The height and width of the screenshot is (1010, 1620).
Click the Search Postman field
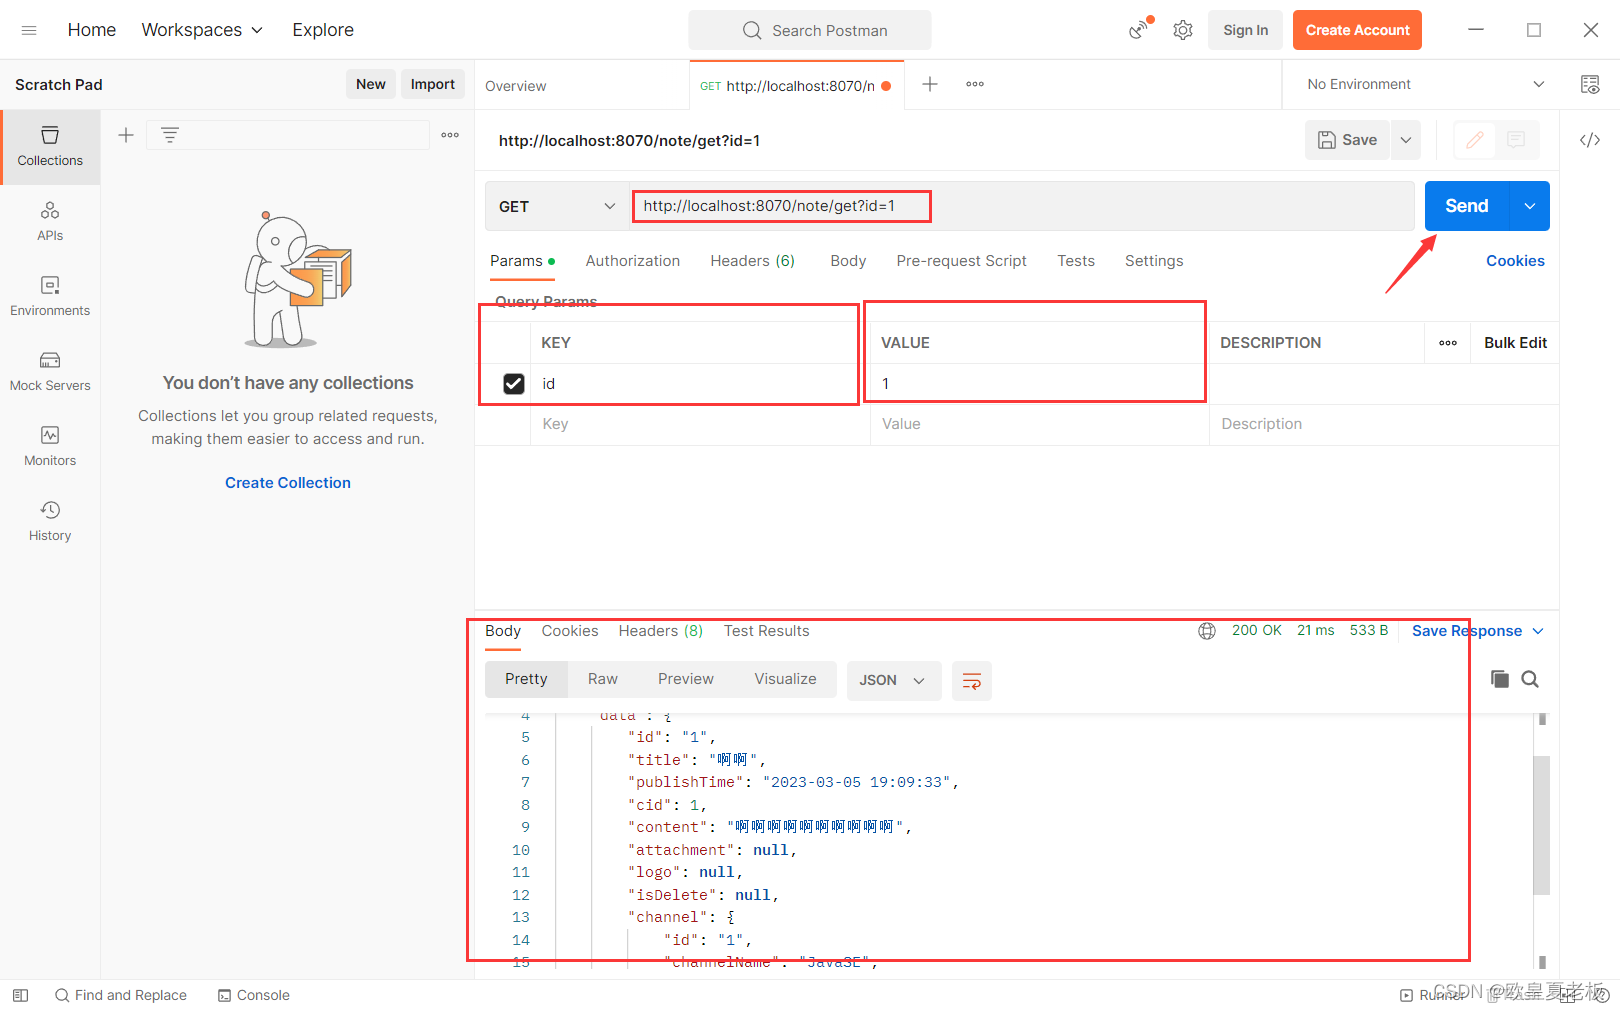tap(810, 30)
